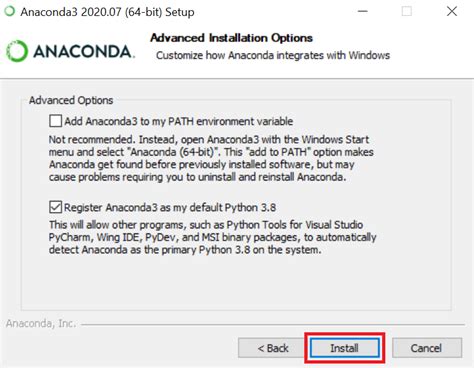474x368 pixels.
Task: Click the green Anaconda ring logo
Action: pos(17,51)
